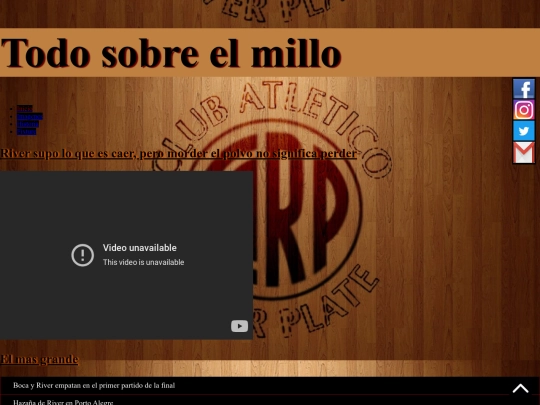This screenshot has width=540, height=405.
Task: Open the Facebook social icon
Action: click(x=524, y=89)
